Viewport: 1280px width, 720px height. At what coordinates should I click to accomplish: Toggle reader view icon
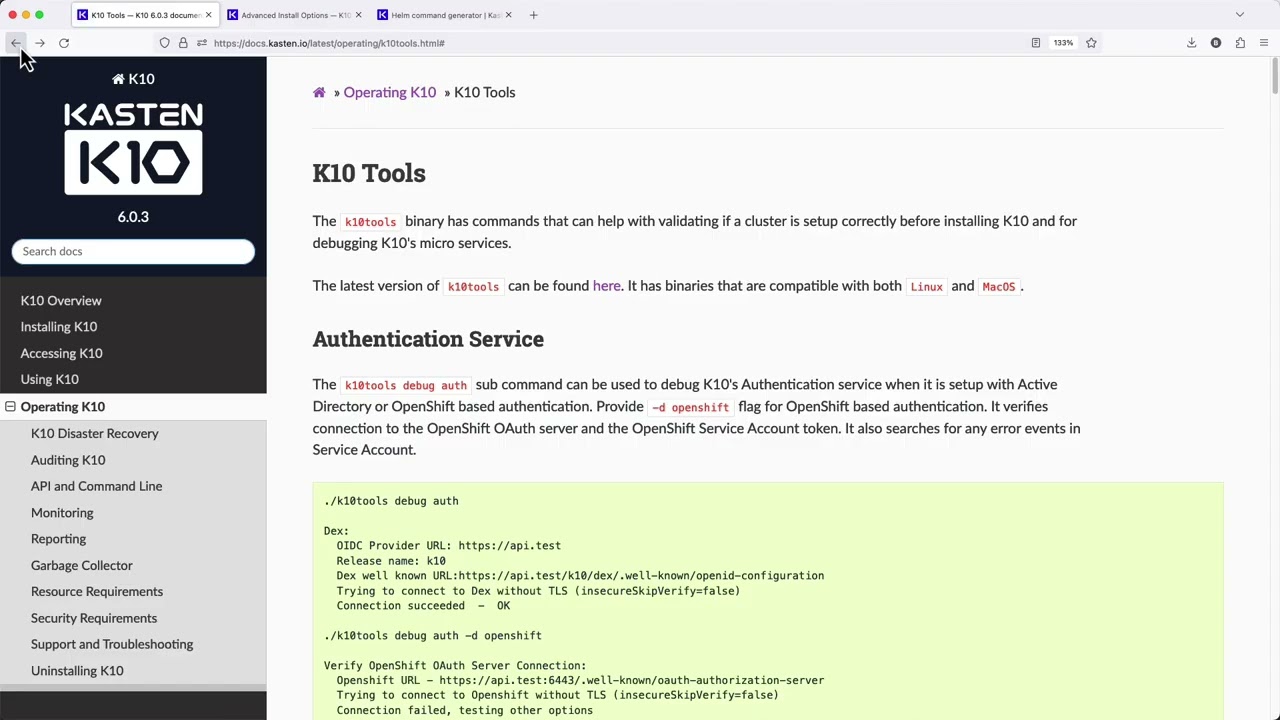tap(1036, 43)
